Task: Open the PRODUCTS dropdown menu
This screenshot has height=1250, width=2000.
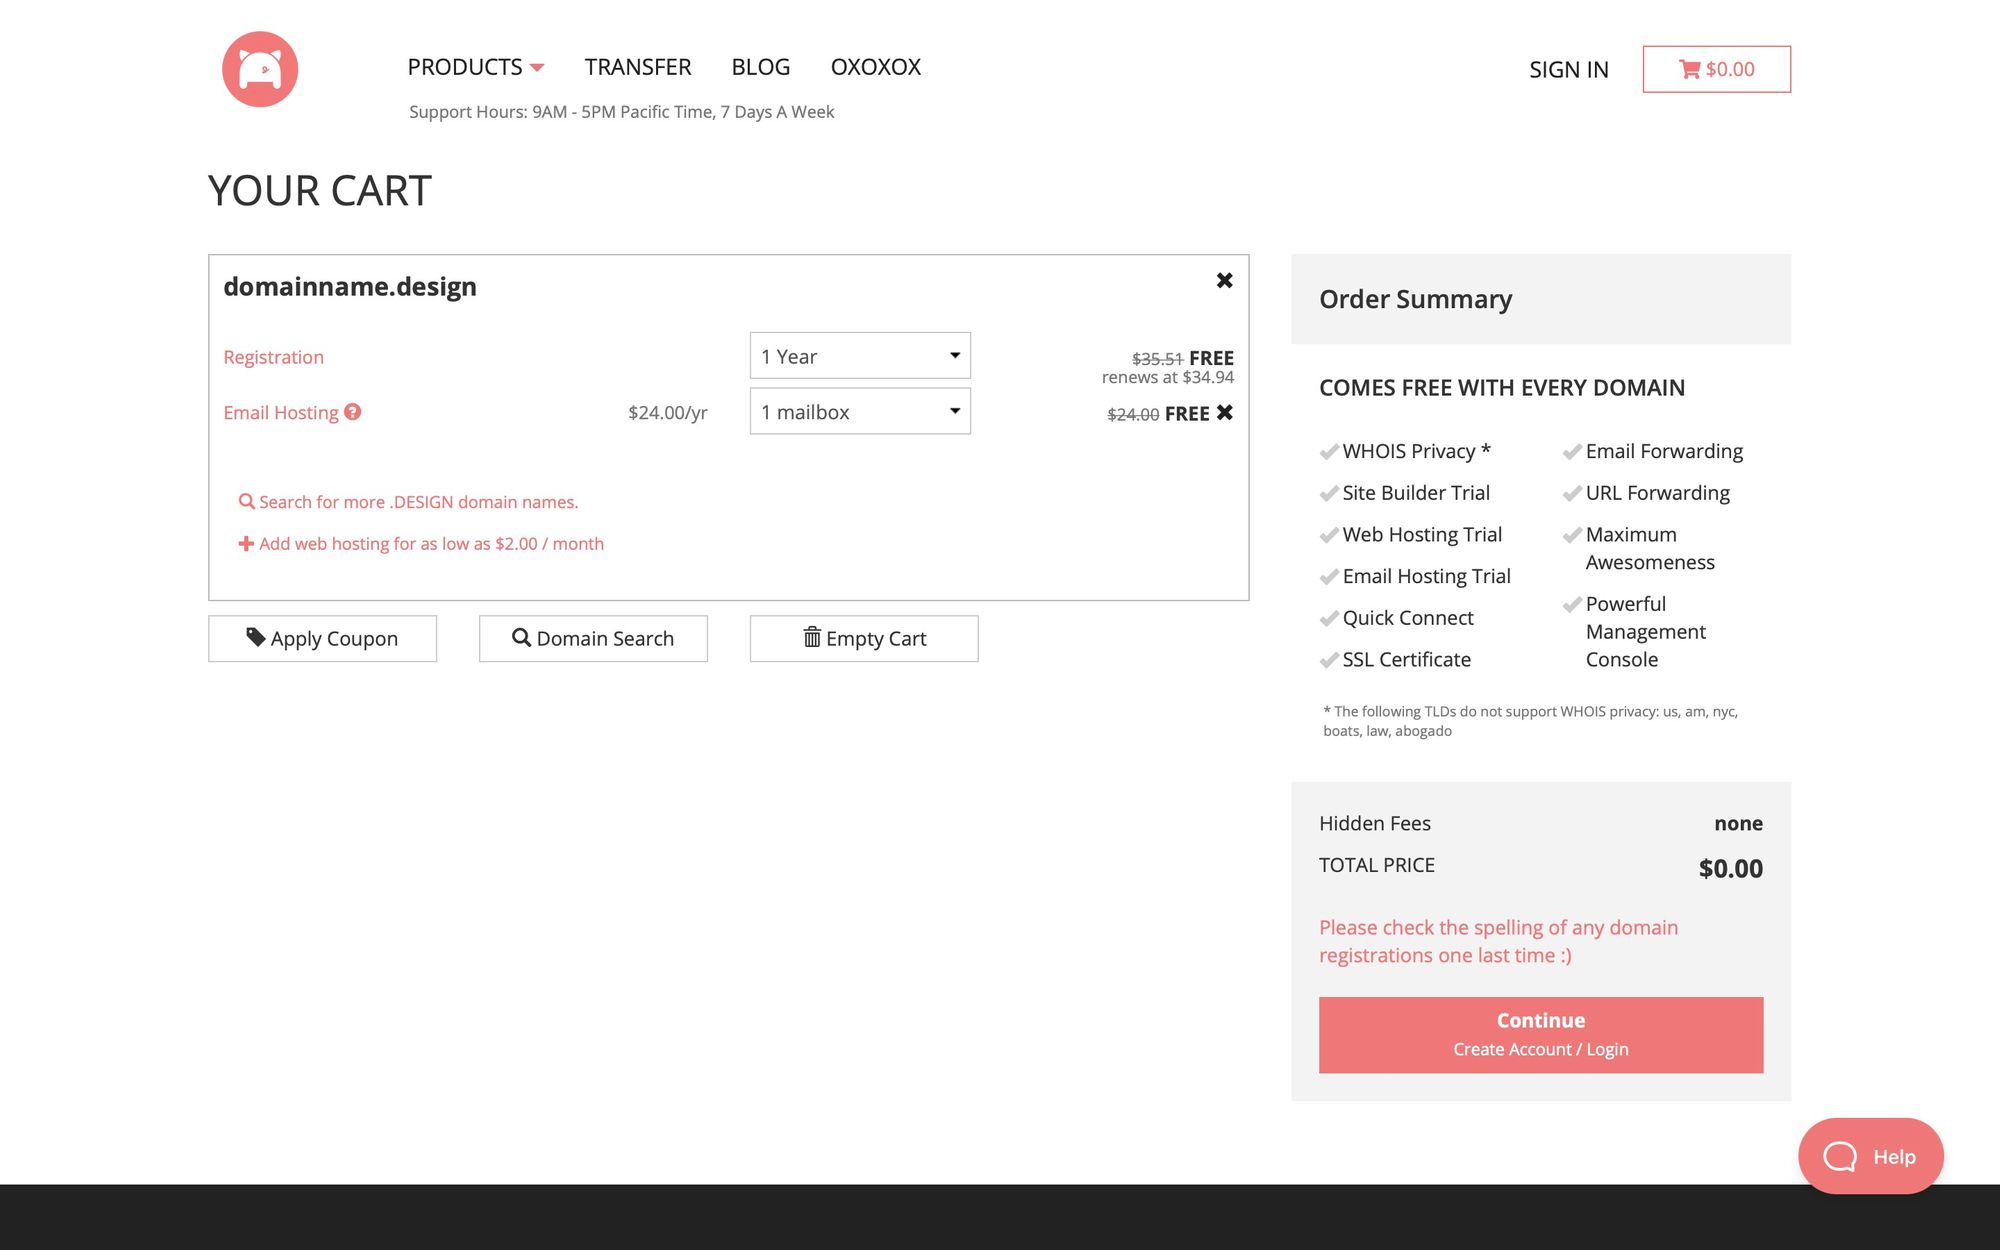Action: (475, 67)
